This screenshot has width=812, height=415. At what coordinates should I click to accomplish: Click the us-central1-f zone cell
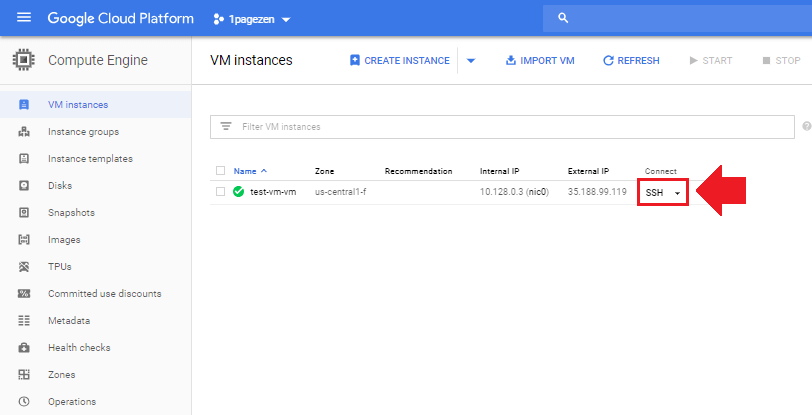(340, 192)
